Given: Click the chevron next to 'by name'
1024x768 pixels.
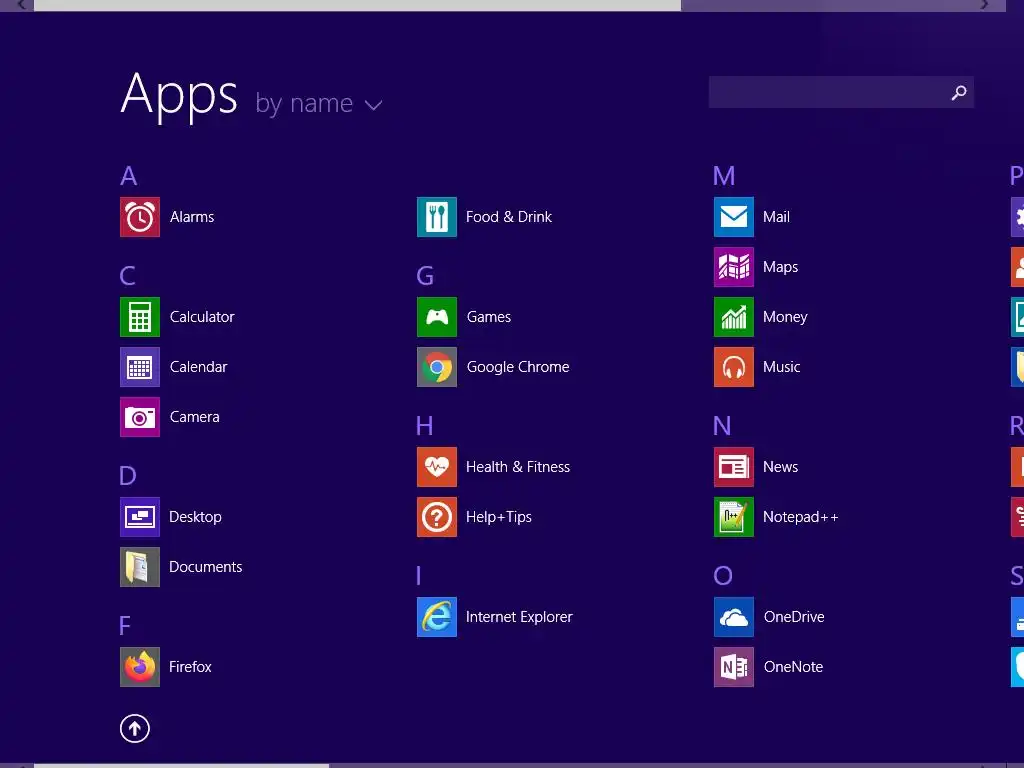Looking at the screenshot, I should pos(373,105).
